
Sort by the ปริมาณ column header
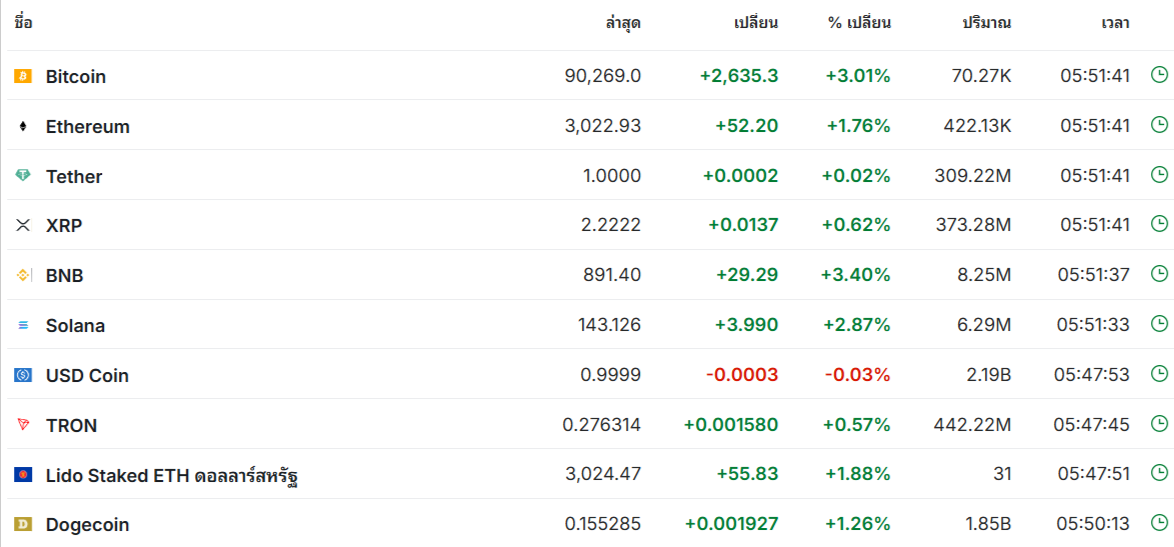[987, 22]
